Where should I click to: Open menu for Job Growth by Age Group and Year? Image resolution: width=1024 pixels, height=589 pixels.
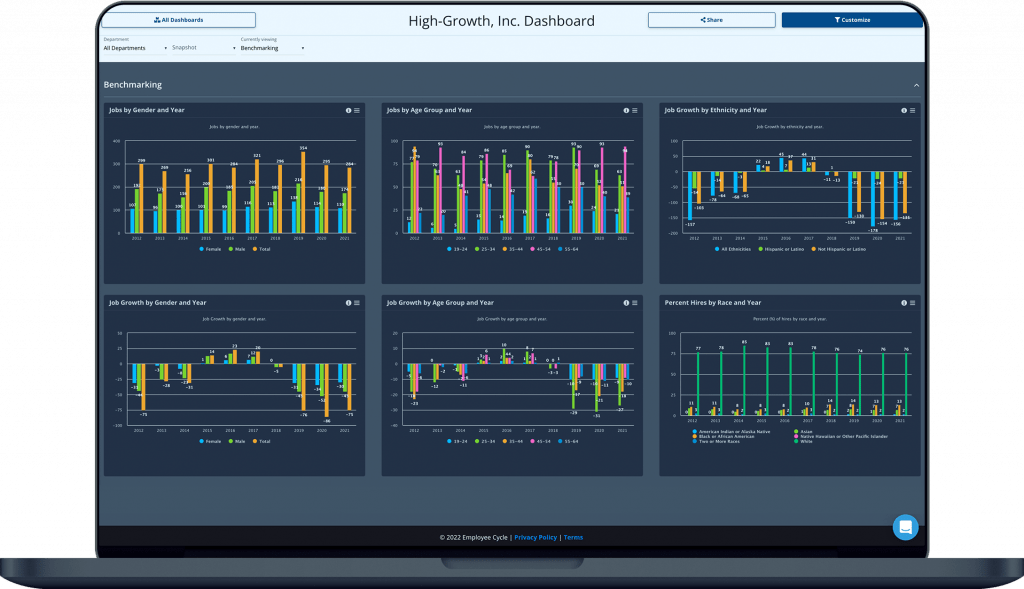click(634, 303)
